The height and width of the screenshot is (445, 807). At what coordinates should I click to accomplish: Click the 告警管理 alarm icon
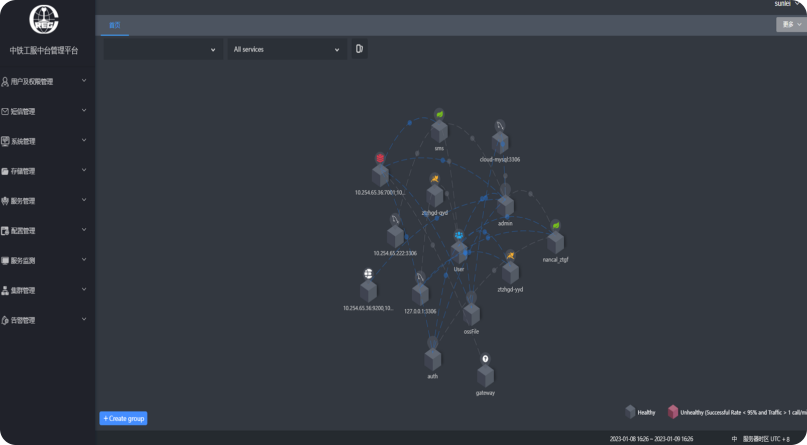(5, 321)
